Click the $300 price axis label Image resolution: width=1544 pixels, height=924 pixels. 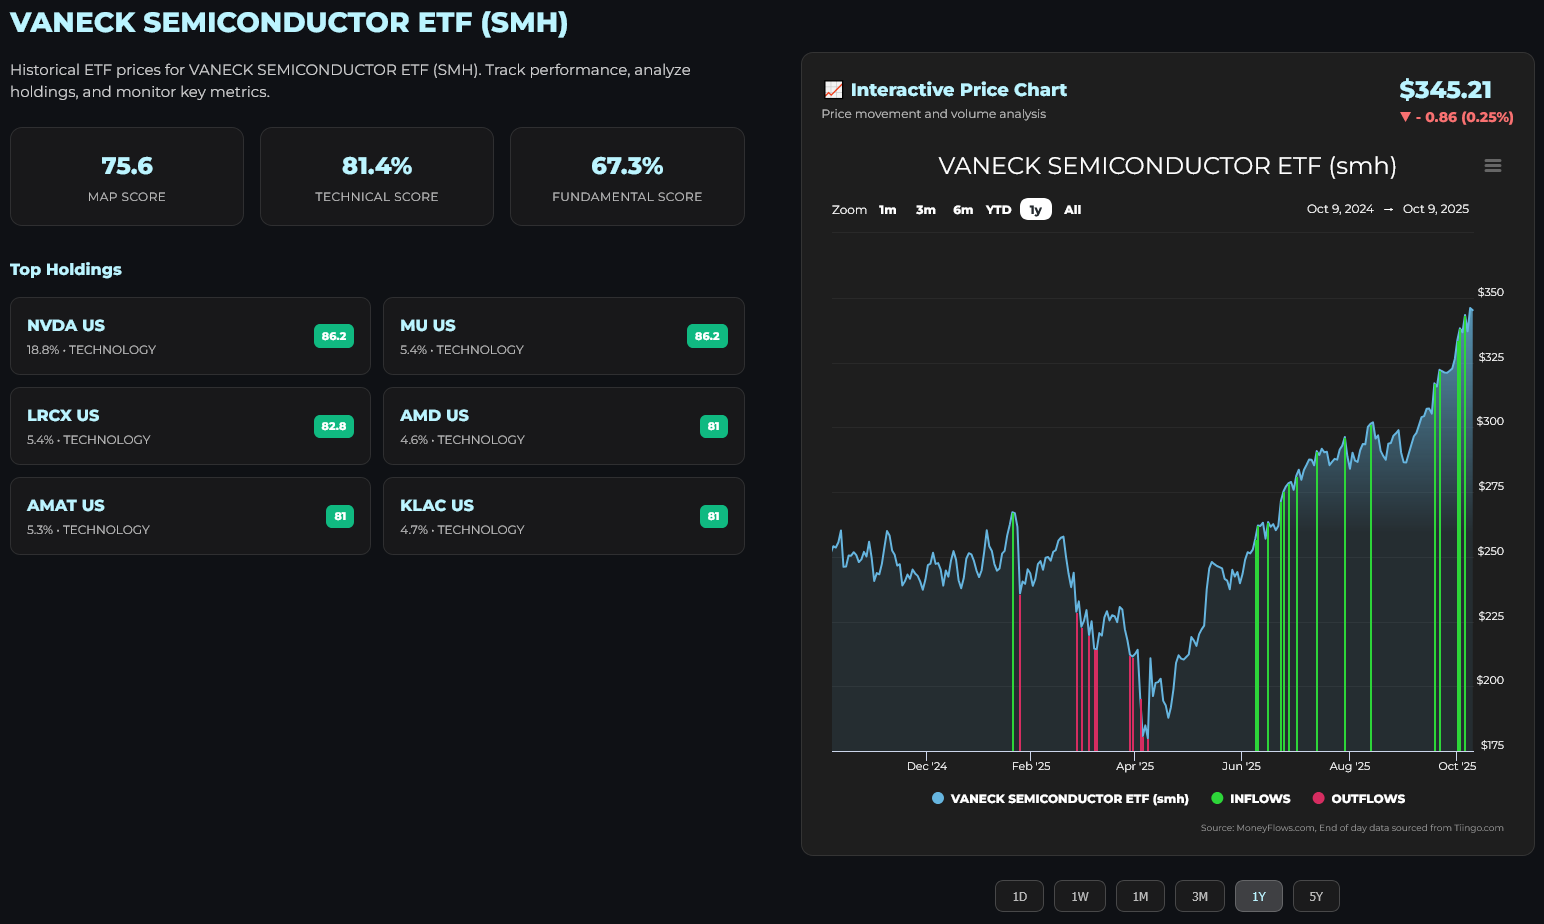click(1490, 421)
